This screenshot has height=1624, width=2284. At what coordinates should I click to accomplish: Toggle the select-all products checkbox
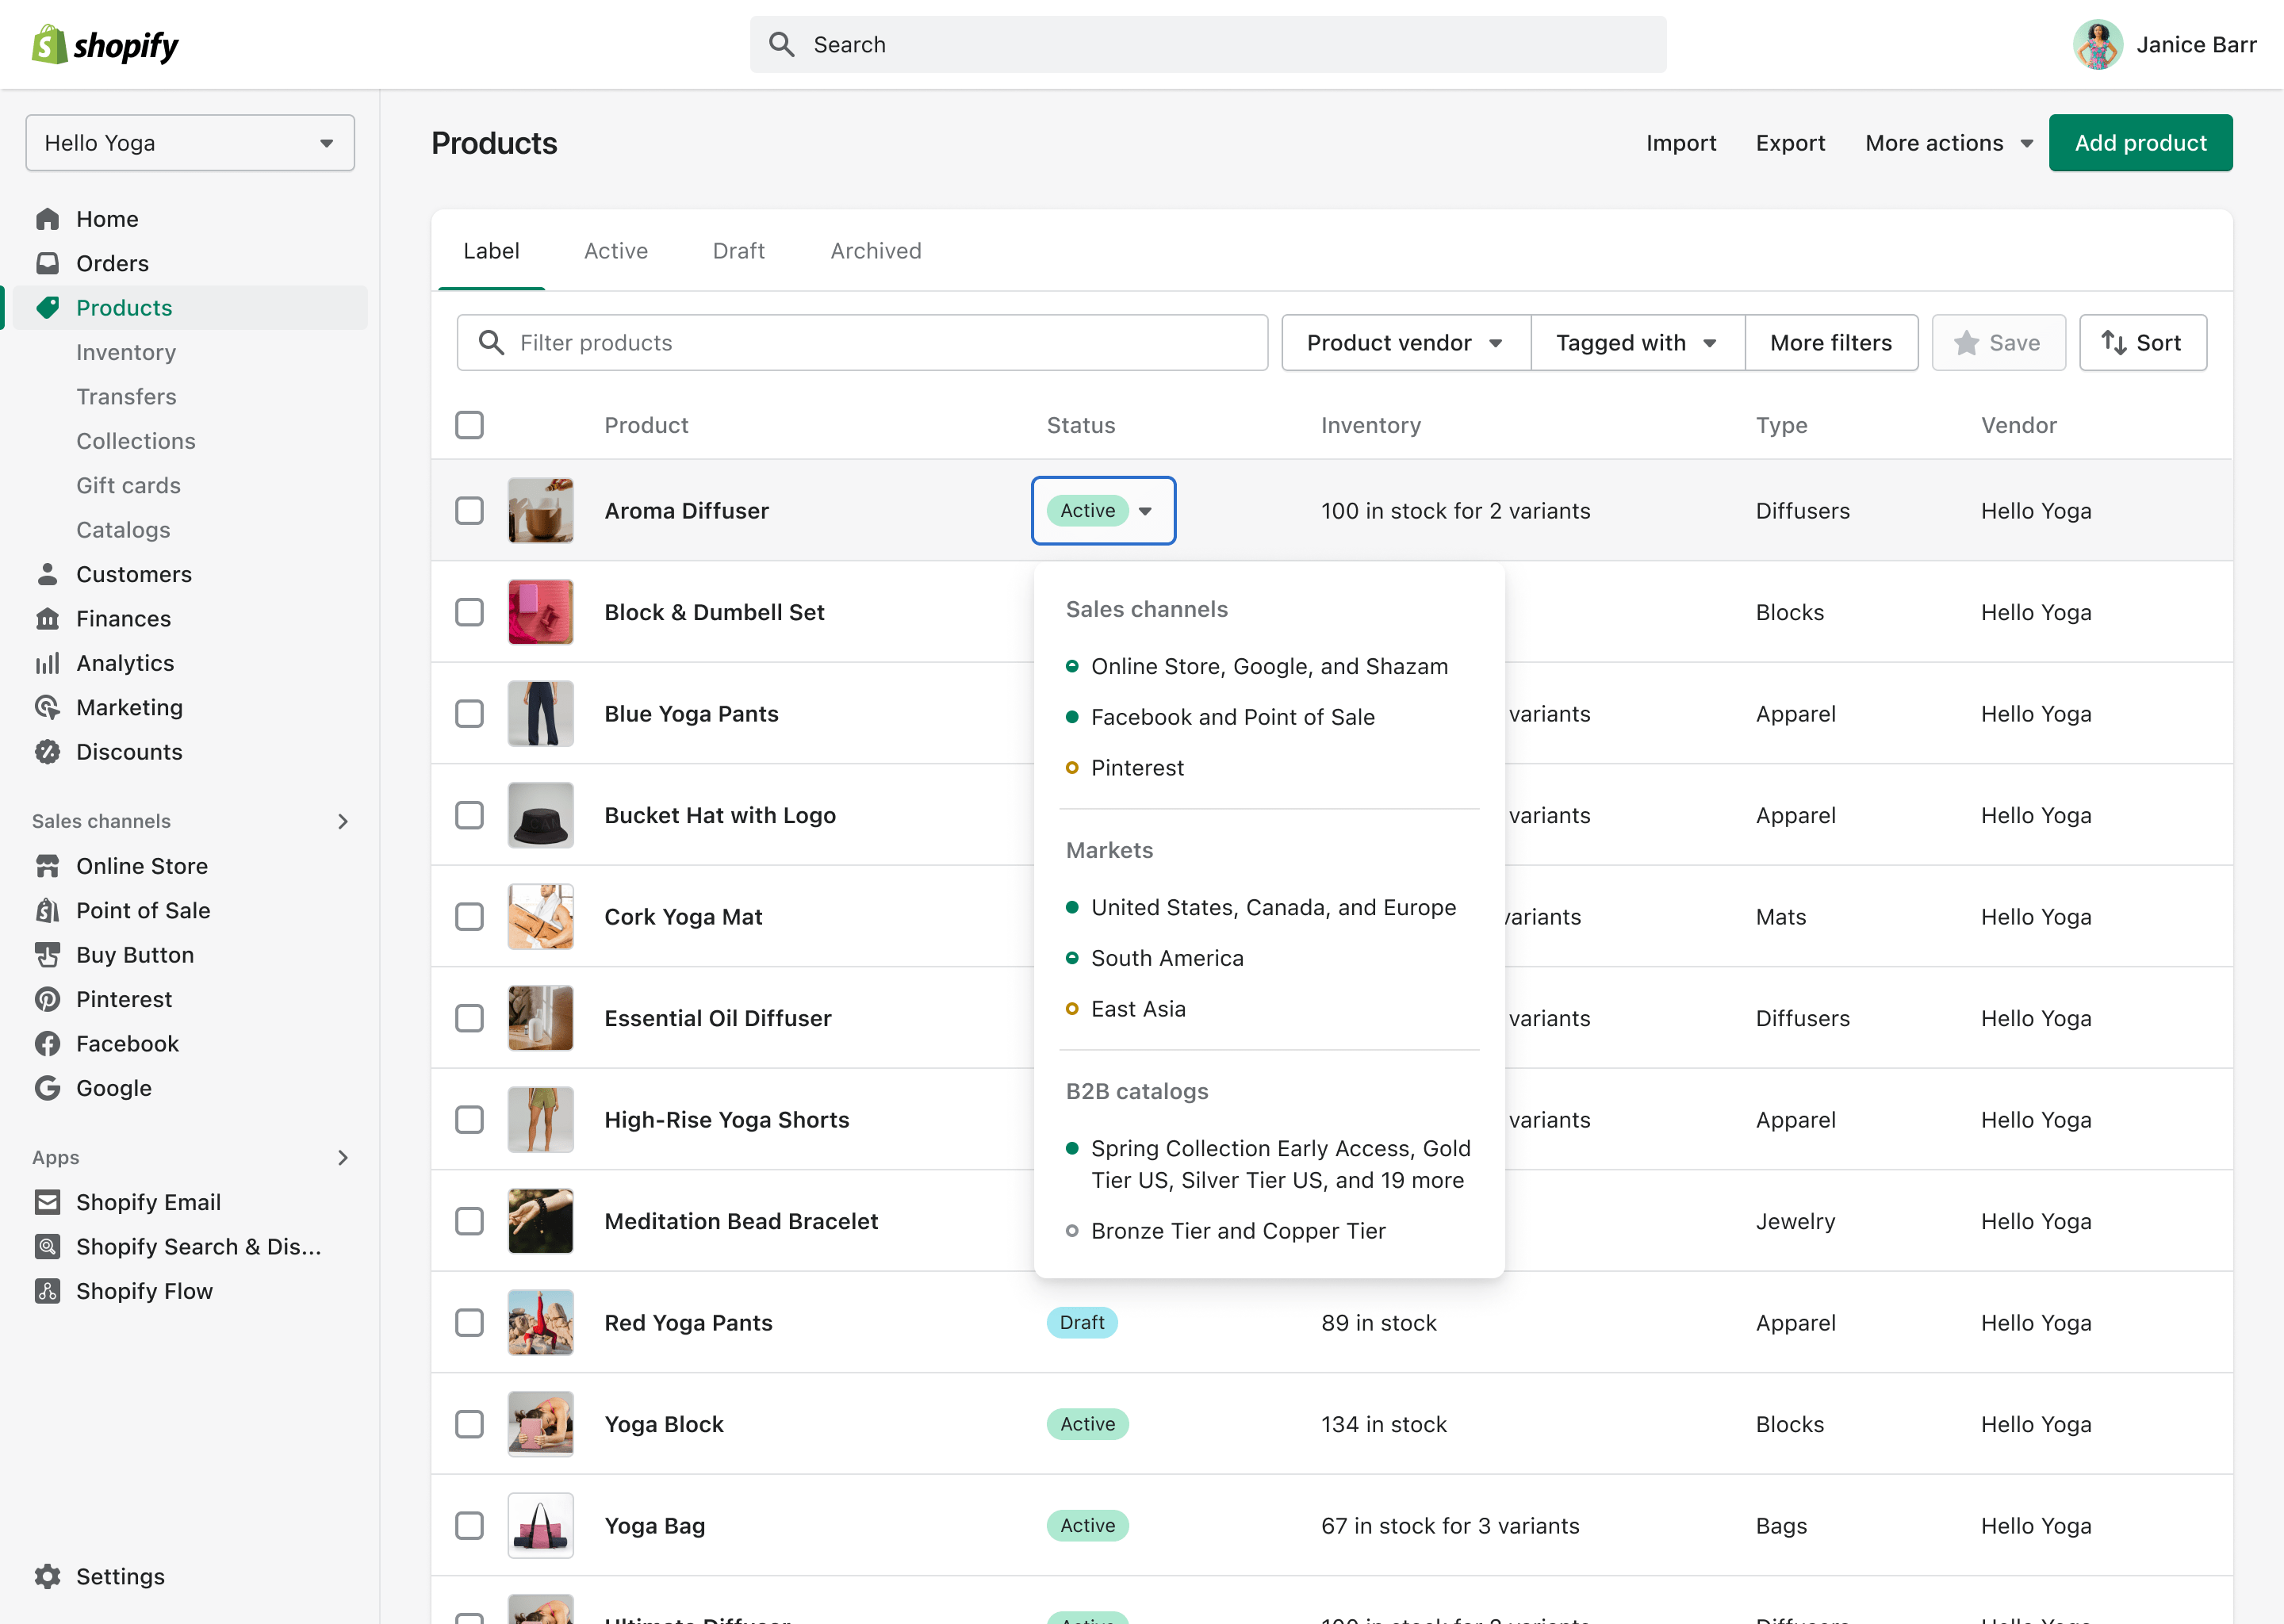[469, 425]
